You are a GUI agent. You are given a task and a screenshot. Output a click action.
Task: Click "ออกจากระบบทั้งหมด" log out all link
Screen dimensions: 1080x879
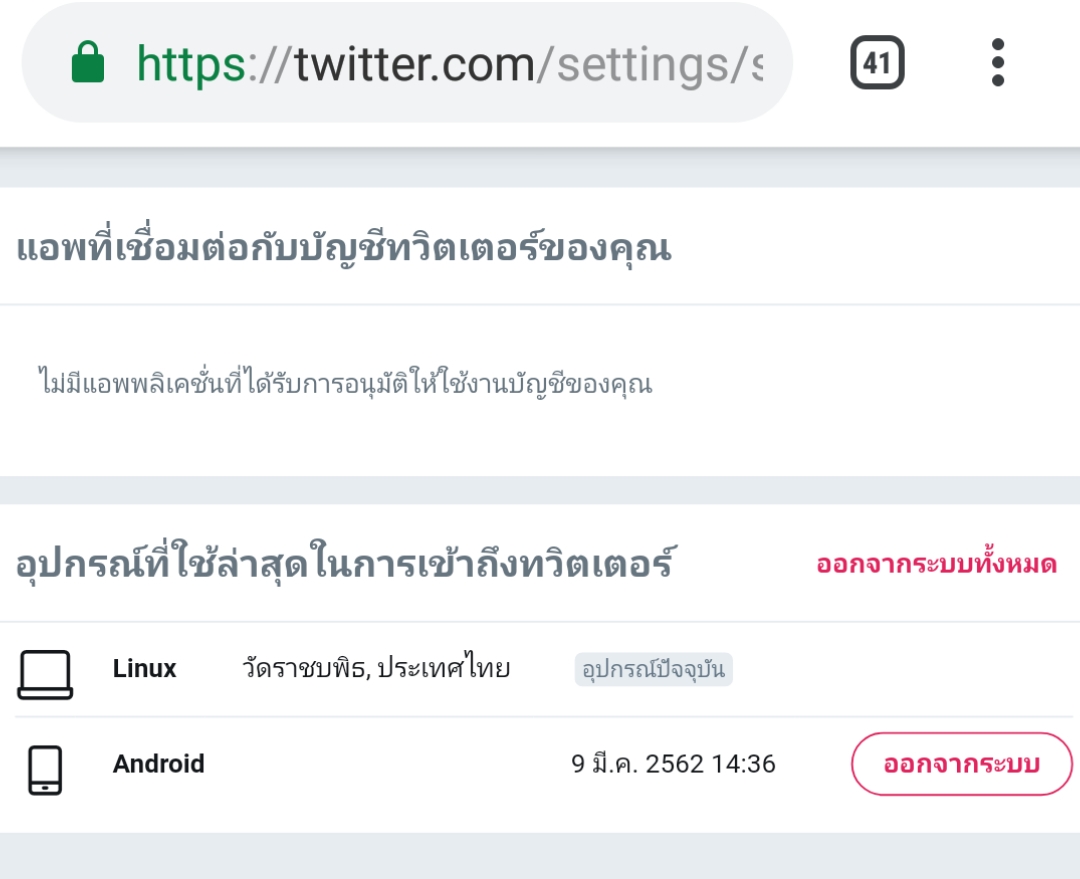coord(936,565)
